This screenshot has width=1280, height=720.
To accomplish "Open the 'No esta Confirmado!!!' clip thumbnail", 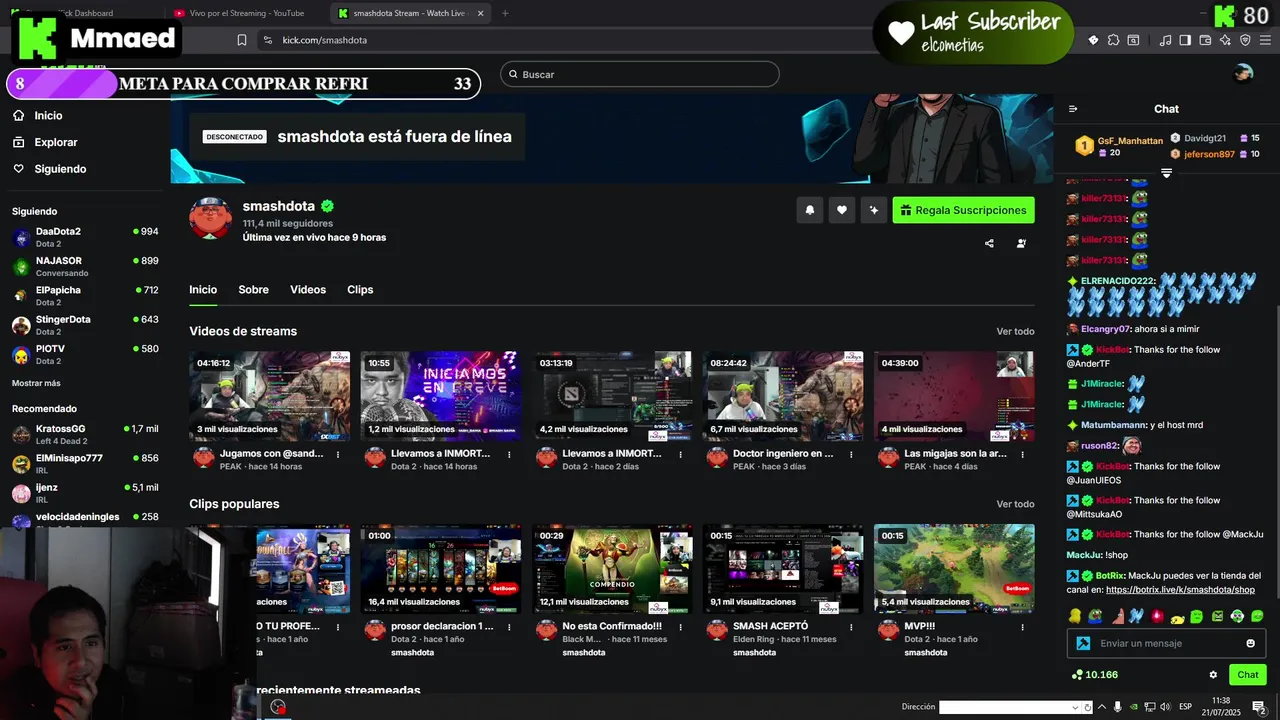I will pos(612,569).
